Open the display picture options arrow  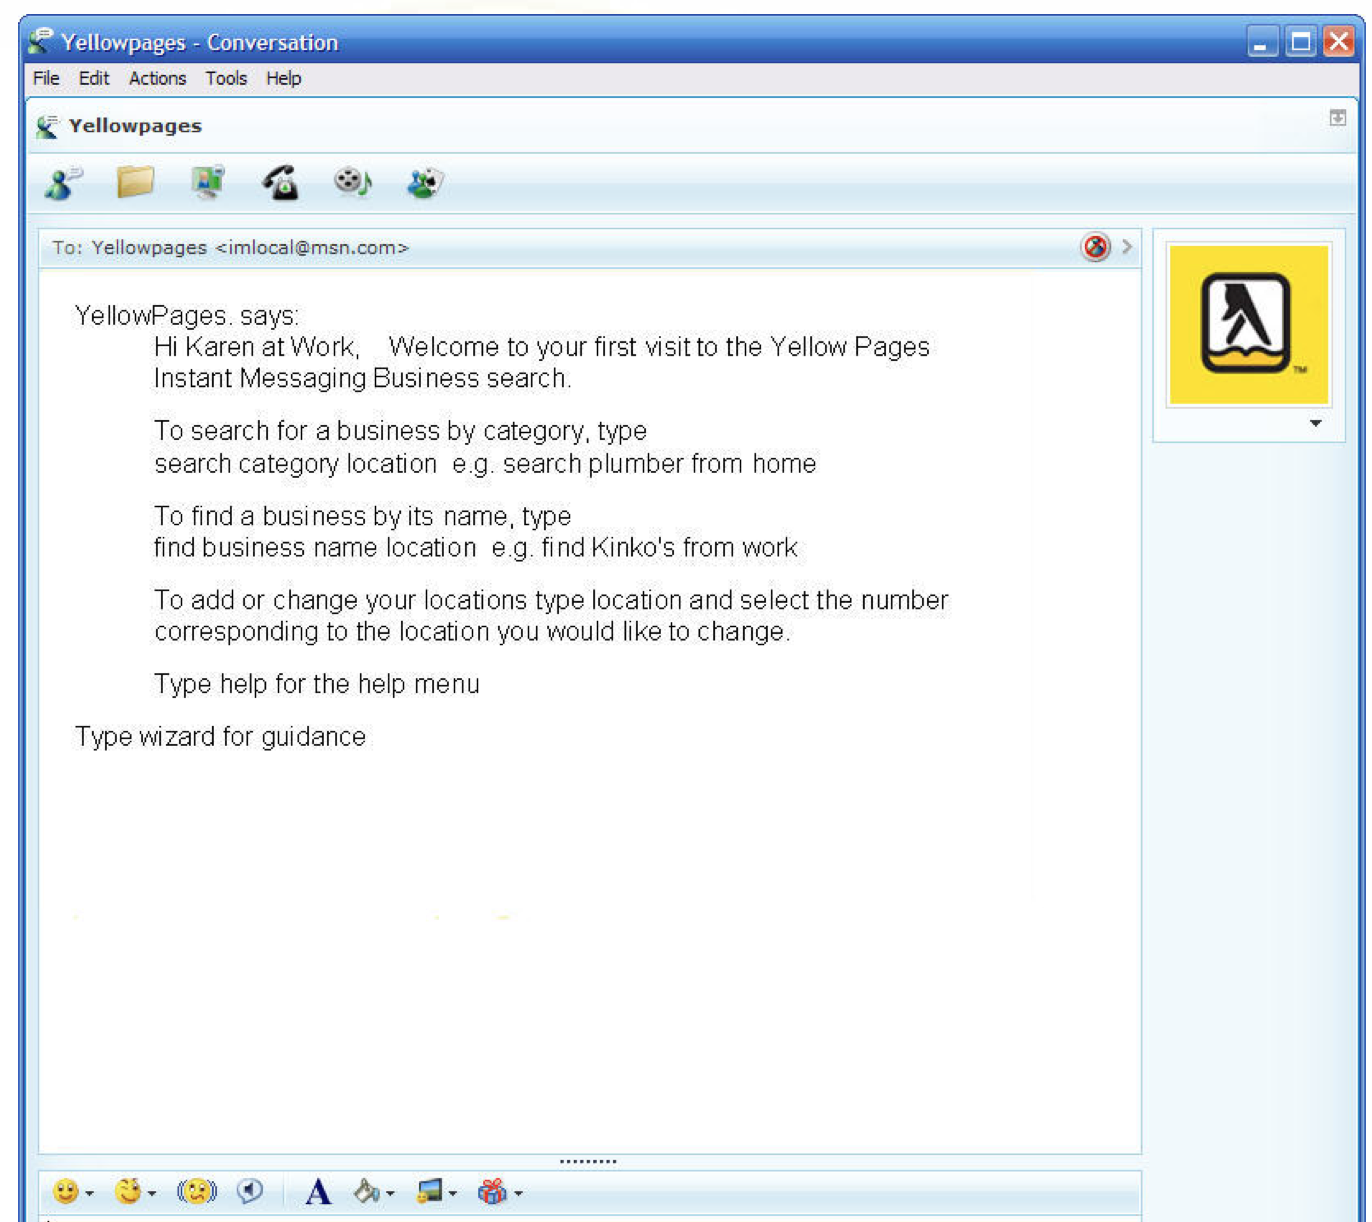1316,424
